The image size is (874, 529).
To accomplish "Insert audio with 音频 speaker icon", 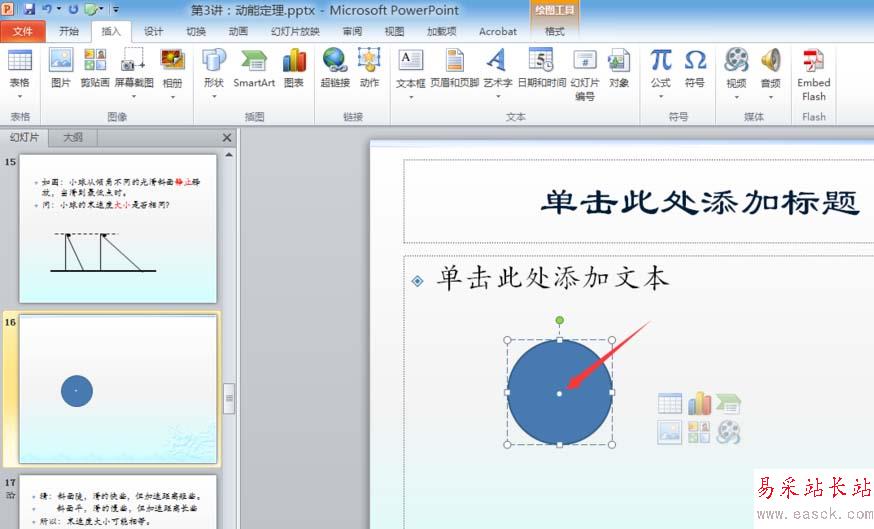I will click(771, 60).
